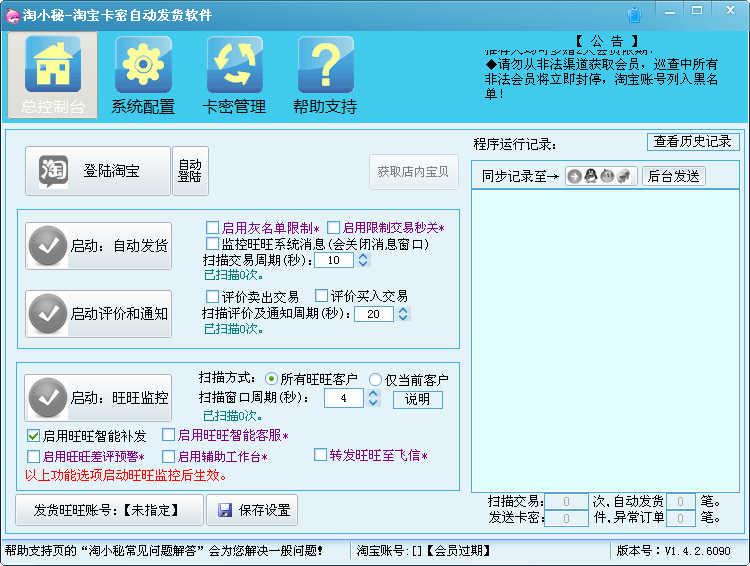The height and width of the screenshot is (566, 750).
Task: Click the 自动发货 count field
Action: click(x=681, y=501)
